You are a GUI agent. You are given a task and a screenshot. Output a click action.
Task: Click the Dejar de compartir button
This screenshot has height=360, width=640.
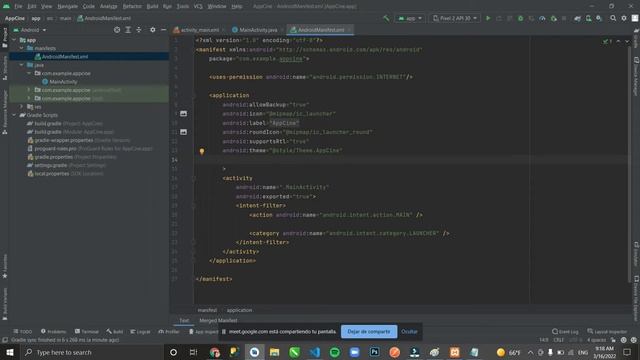tap(369, 331)
